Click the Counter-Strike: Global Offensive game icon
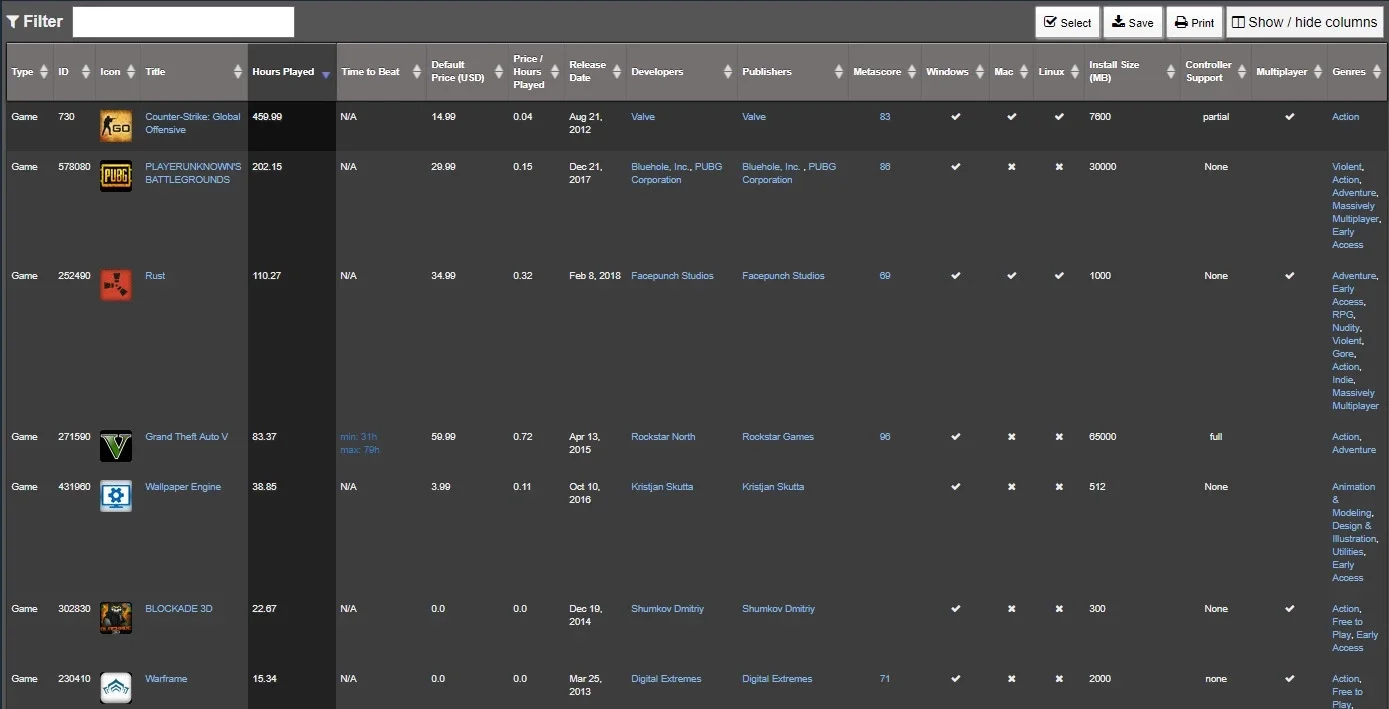 pos(116,126)
